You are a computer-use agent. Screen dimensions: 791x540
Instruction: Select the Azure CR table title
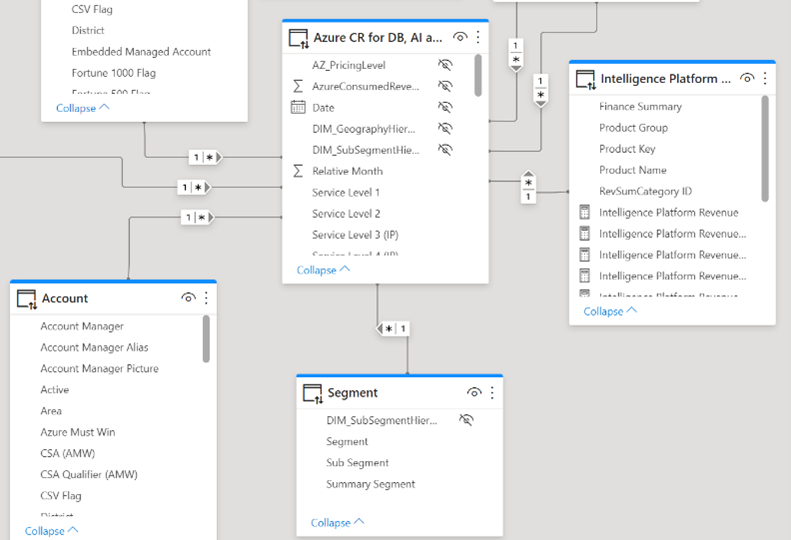coord(378,38)
